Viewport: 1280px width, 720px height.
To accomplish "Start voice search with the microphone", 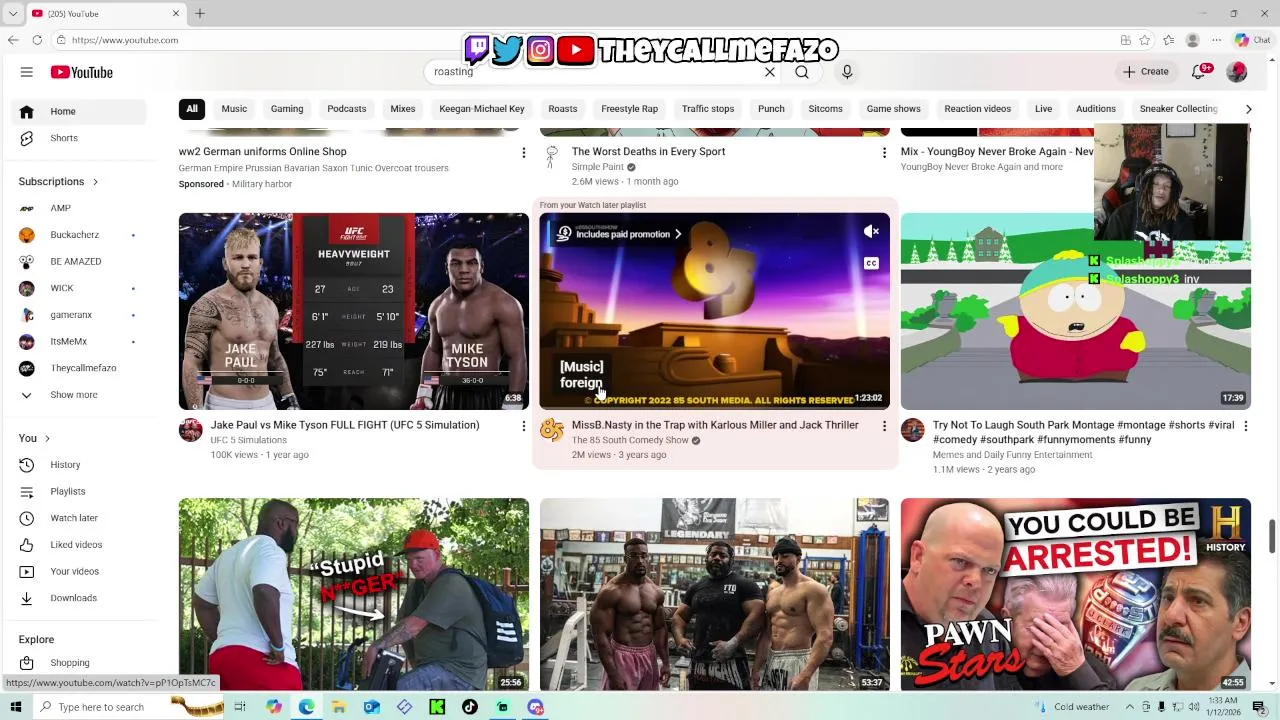I will (x=847, y=72).
